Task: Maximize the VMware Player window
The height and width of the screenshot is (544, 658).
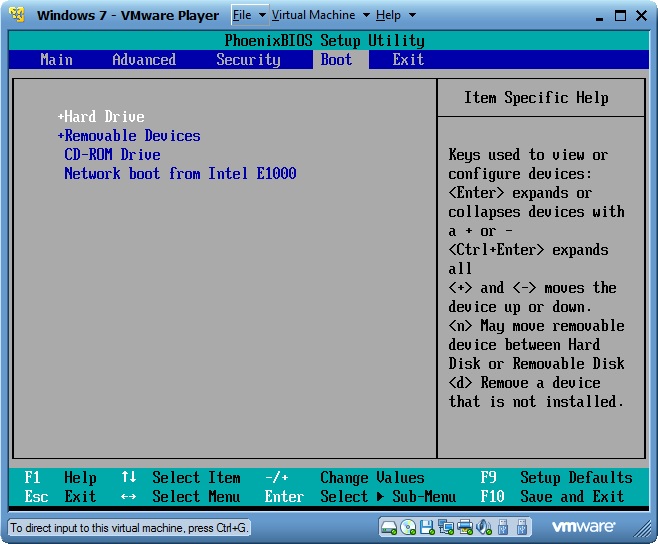Action: click(620, 16)
